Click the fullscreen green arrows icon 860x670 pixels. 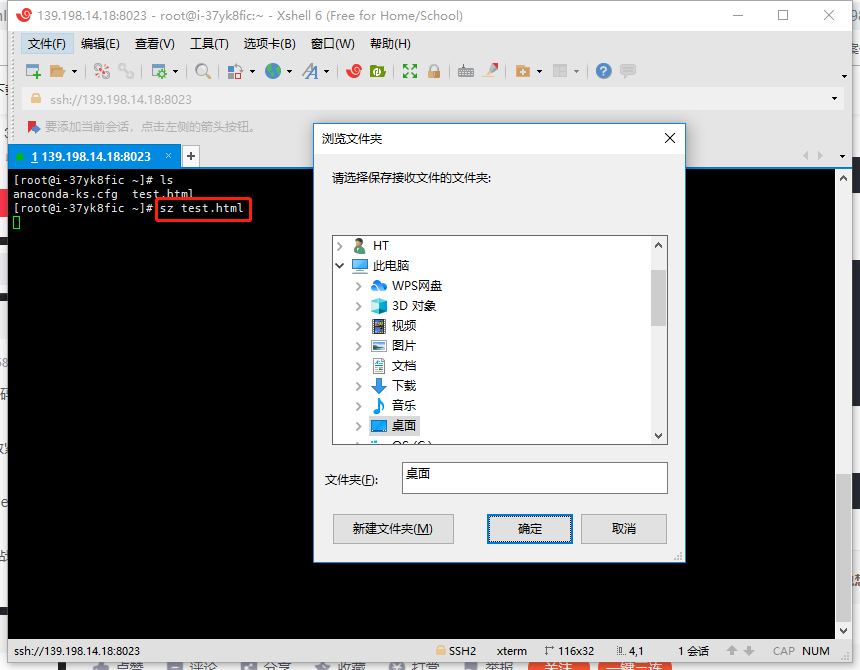(410, 71)
